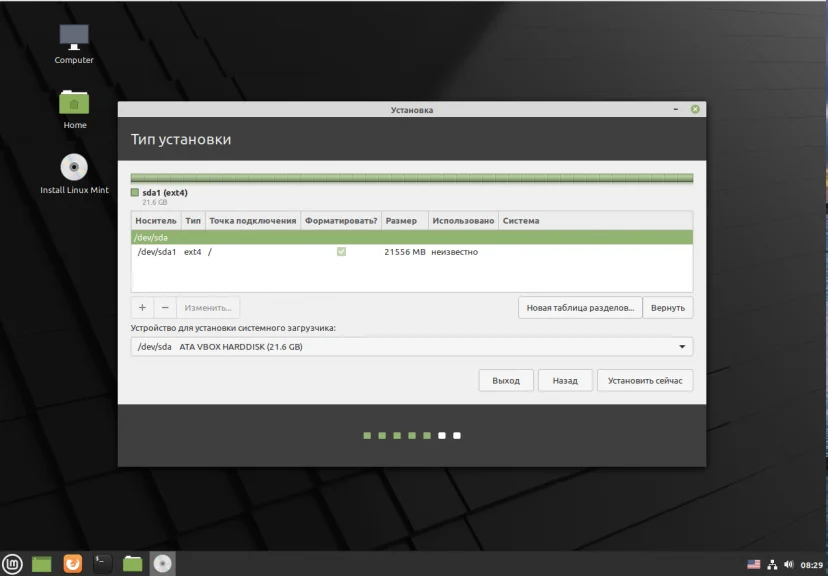Viewport: 828px width, 576px height.
Task: Click the Вернуть button
Action: click(668, 308)
